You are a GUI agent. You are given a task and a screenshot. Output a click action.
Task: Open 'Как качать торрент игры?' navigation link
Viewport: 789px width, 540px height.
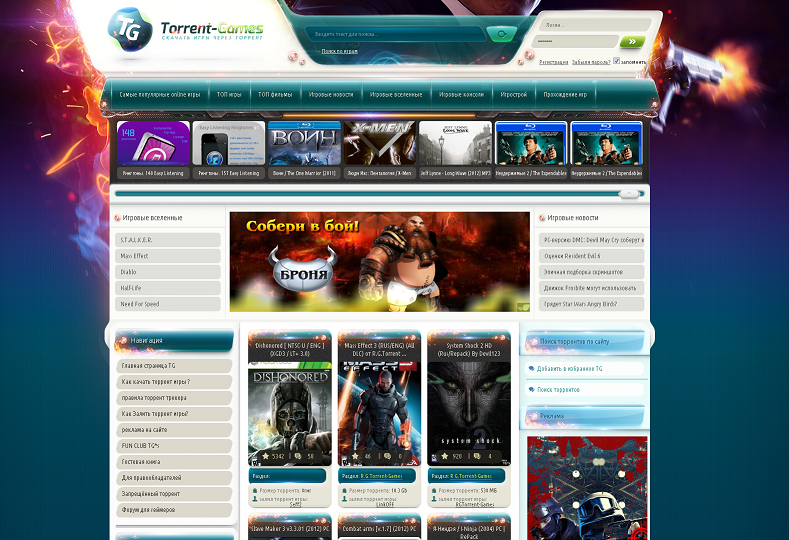[174, 382]
